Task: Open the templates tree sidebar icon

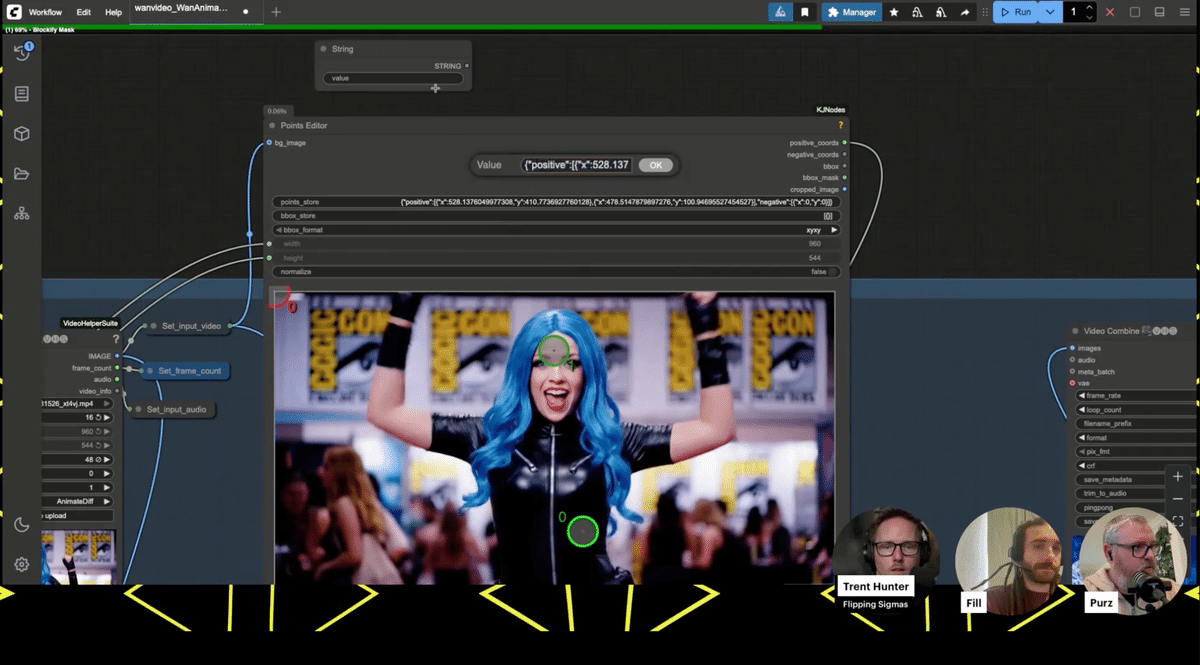Action: tap(22, 214)
